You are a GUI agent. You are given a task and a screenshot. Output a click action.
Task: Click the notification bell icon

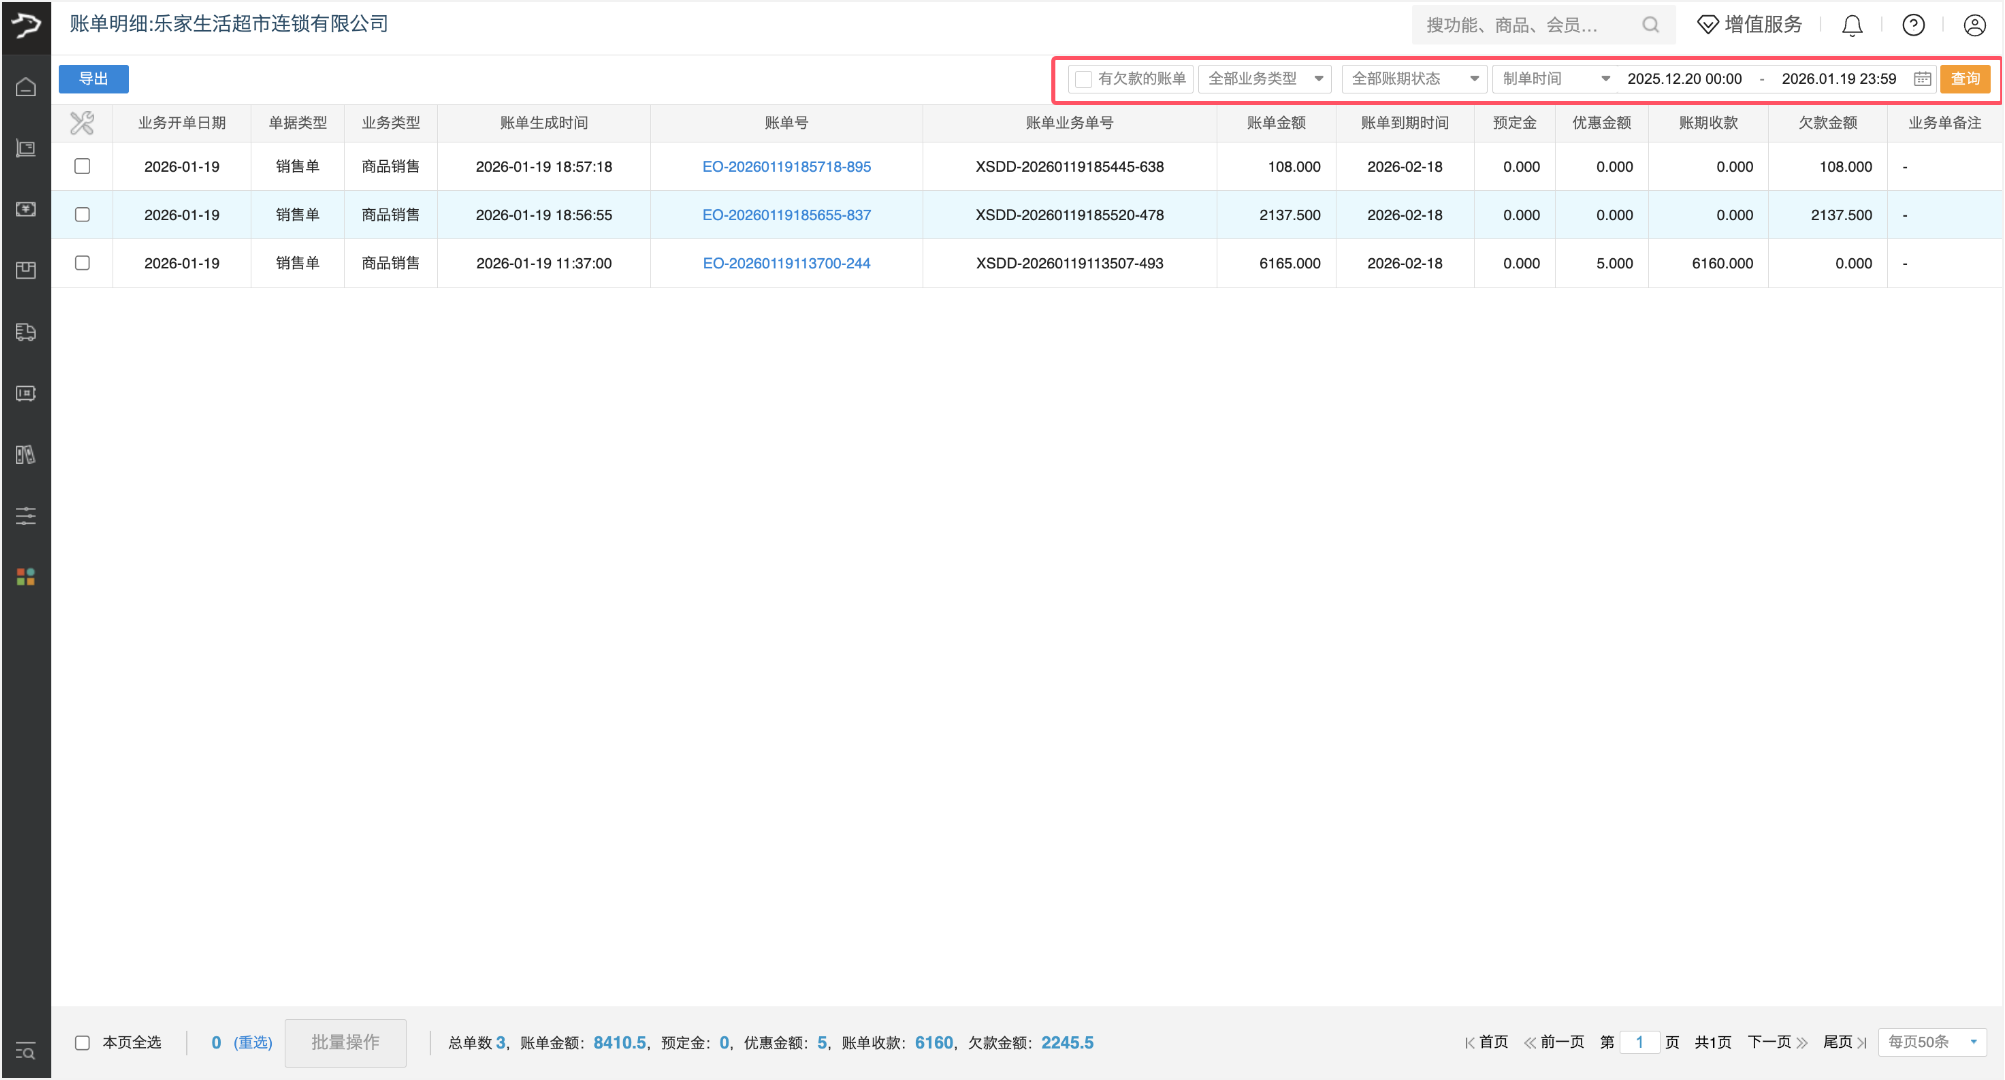pyautogui.click(x=1852, y=25)
